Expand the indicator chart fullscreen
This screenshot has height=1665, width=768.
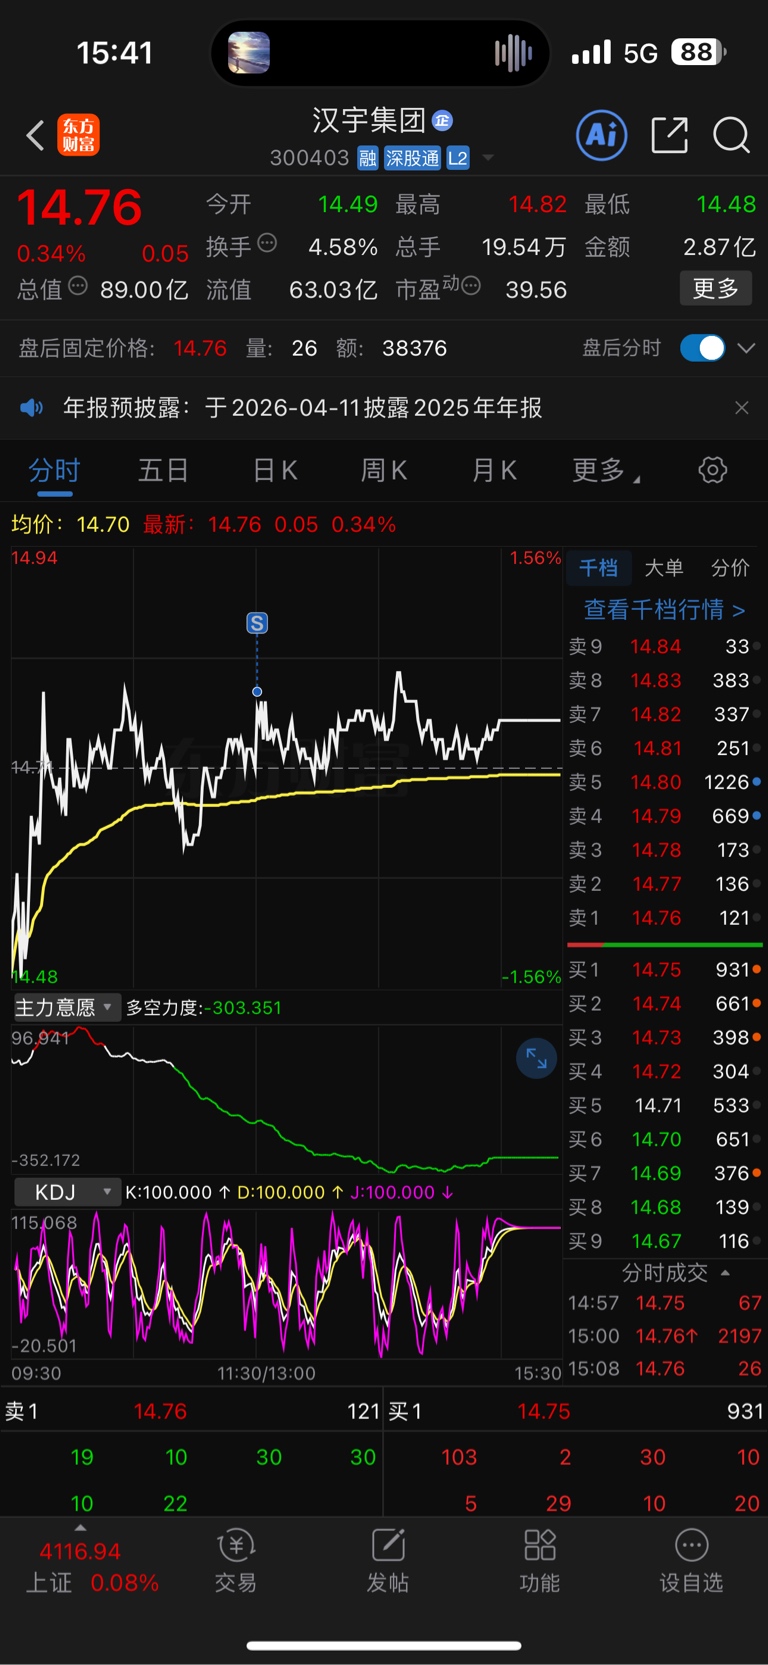point(537,1058)
